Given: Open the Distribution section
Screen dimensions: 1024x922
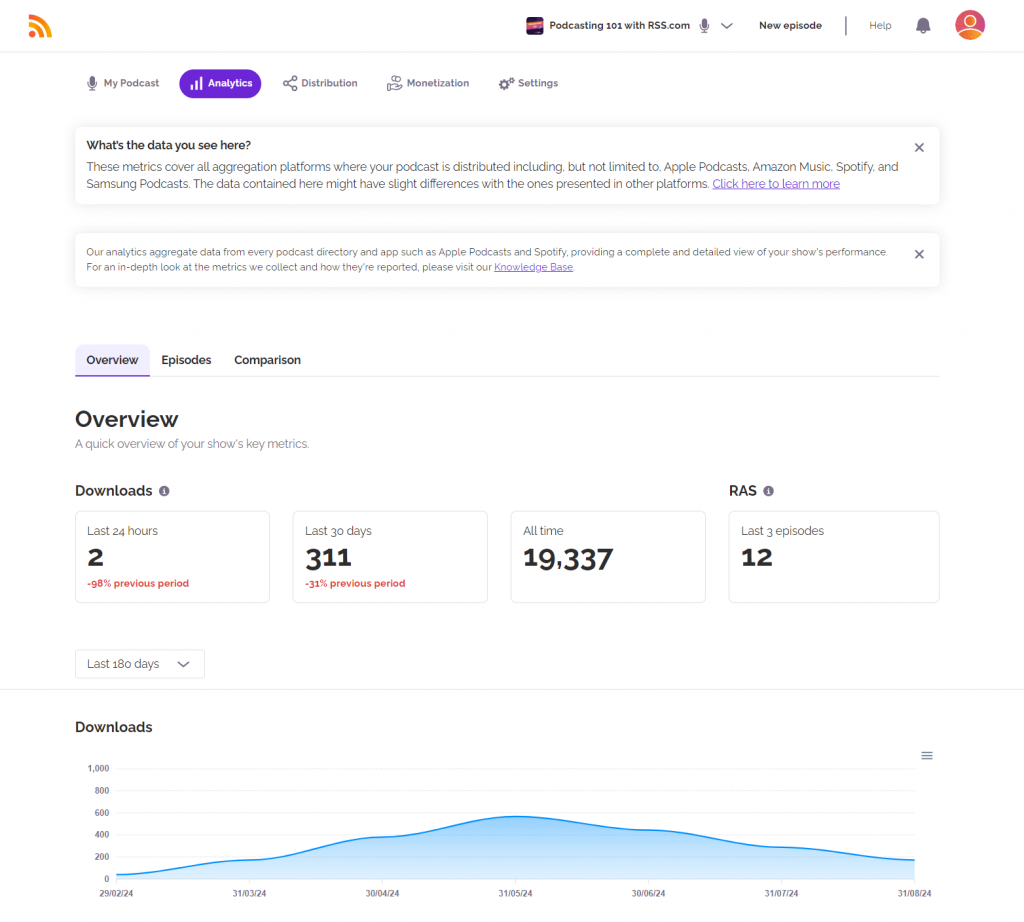Looking at the screenshot, I should tap(320, 84).
